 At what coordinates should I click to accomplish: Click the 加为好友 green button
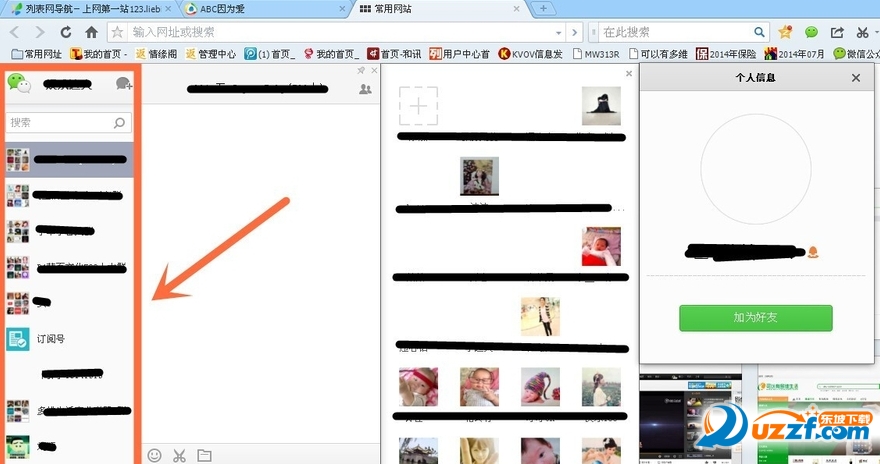(755, 318)
